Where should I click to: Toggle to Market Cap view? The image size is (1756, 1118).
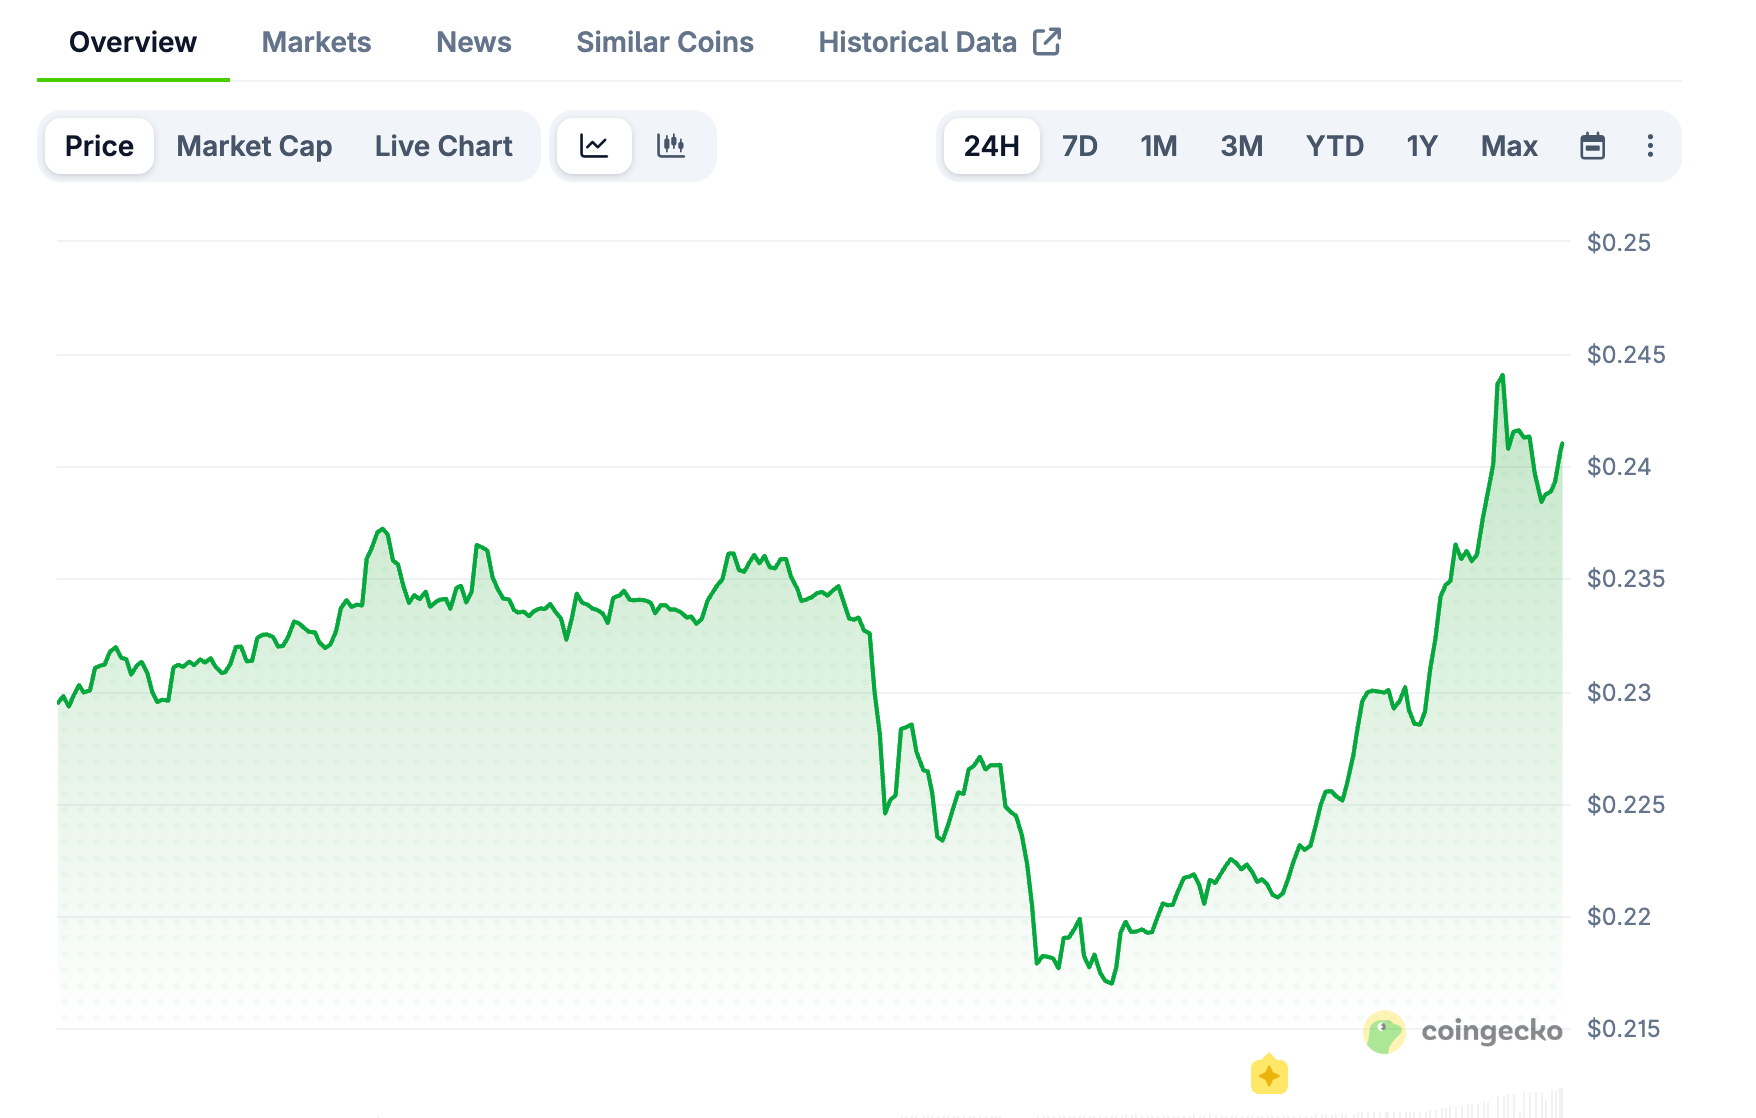(254, 146)
